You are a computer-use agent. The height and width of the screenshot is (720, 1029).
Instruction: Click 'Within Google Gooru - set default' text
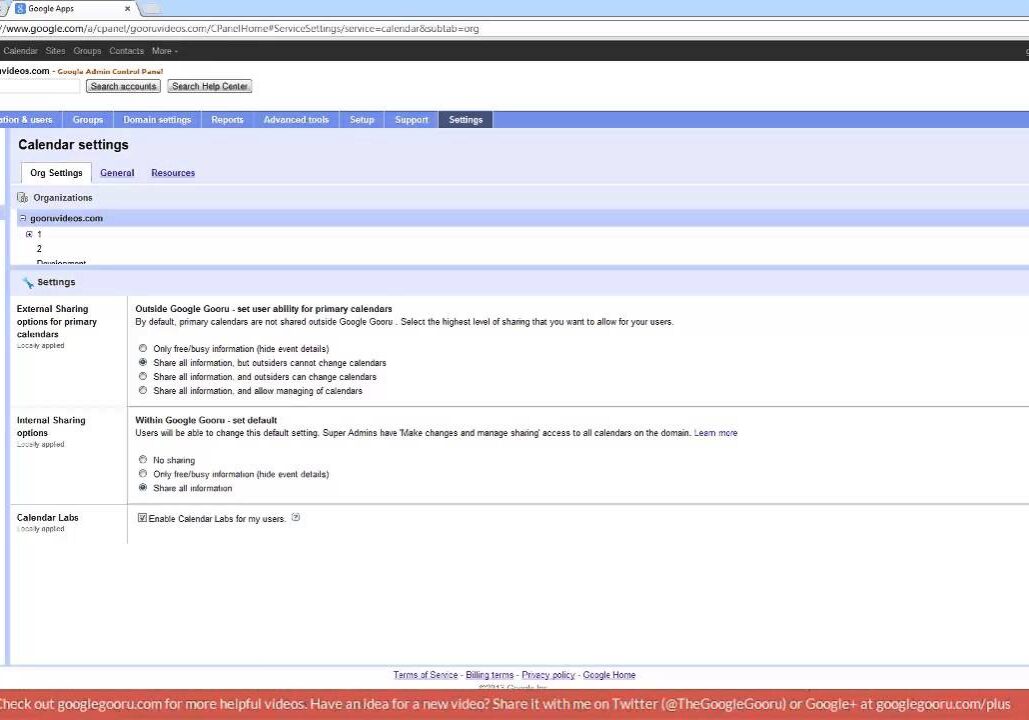pyautogui.click(x=206, y=420)
